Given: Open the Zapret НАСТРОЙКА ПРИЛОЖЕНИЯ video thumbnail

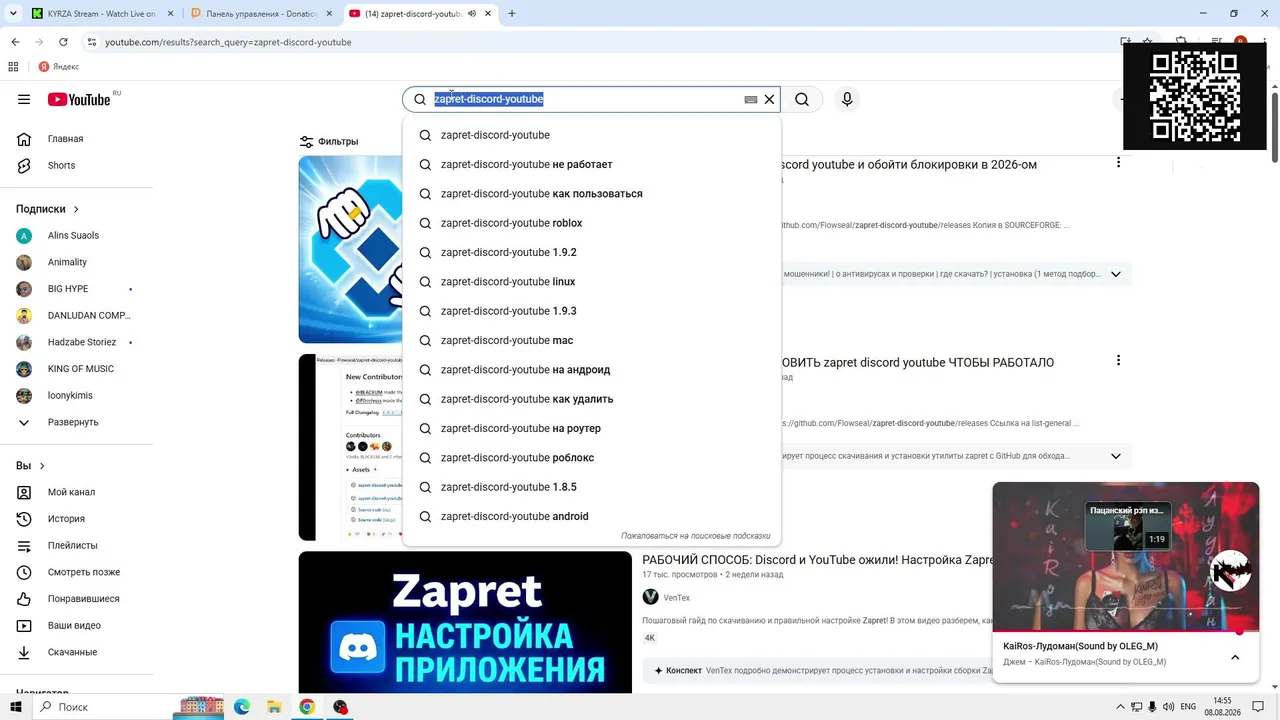Looking at the screenshot, I should coord(465,622).
